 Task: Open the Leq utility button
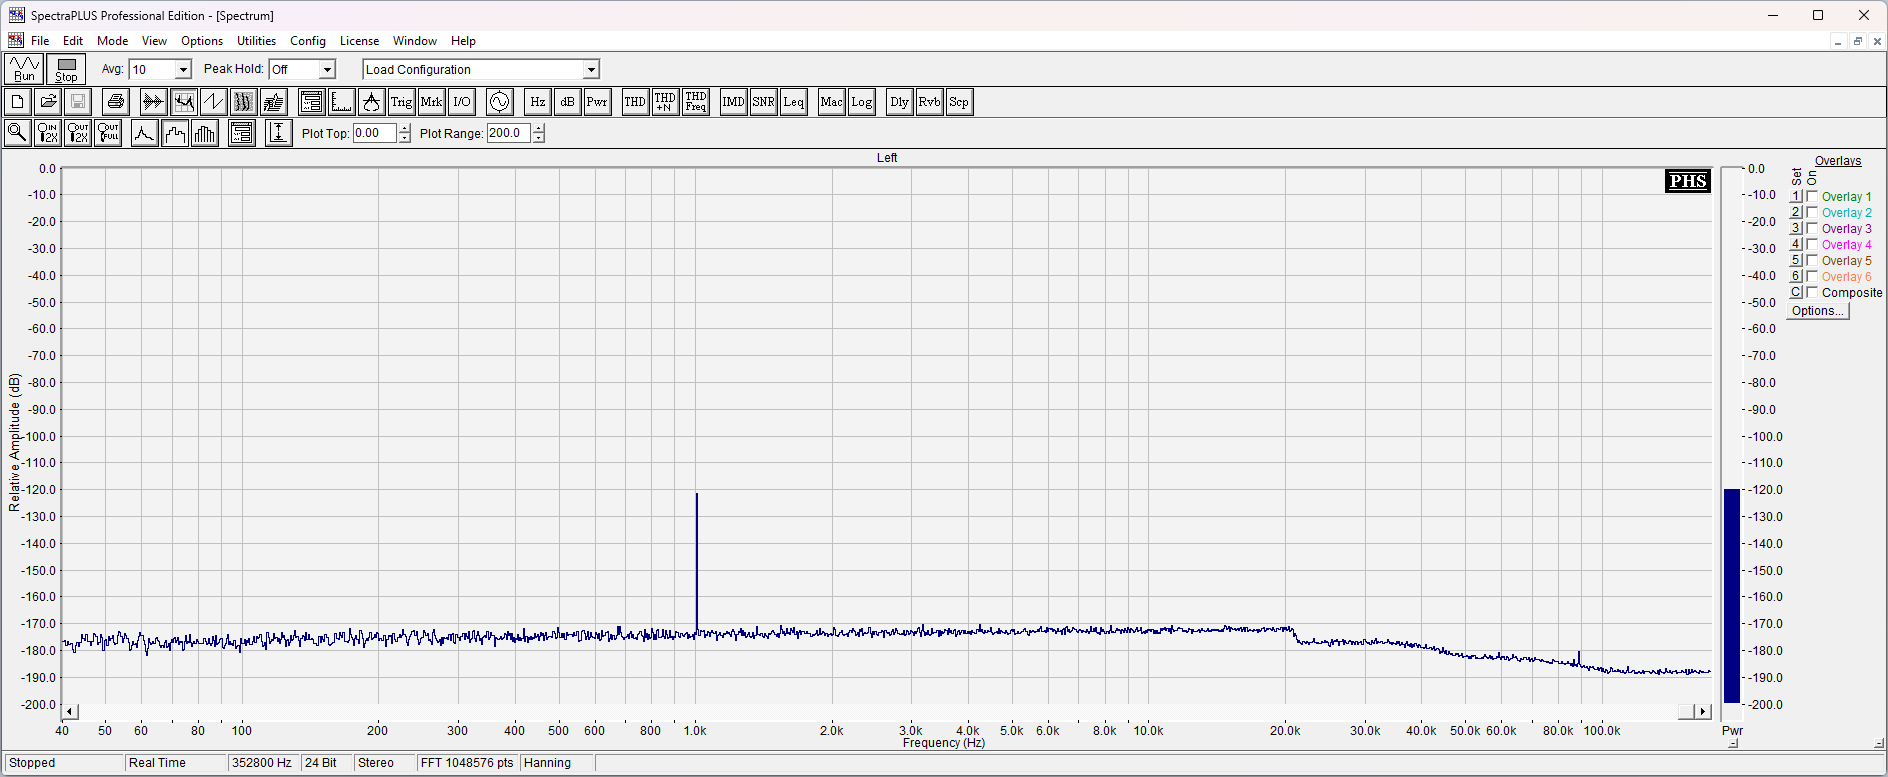(x=794, y=102)
